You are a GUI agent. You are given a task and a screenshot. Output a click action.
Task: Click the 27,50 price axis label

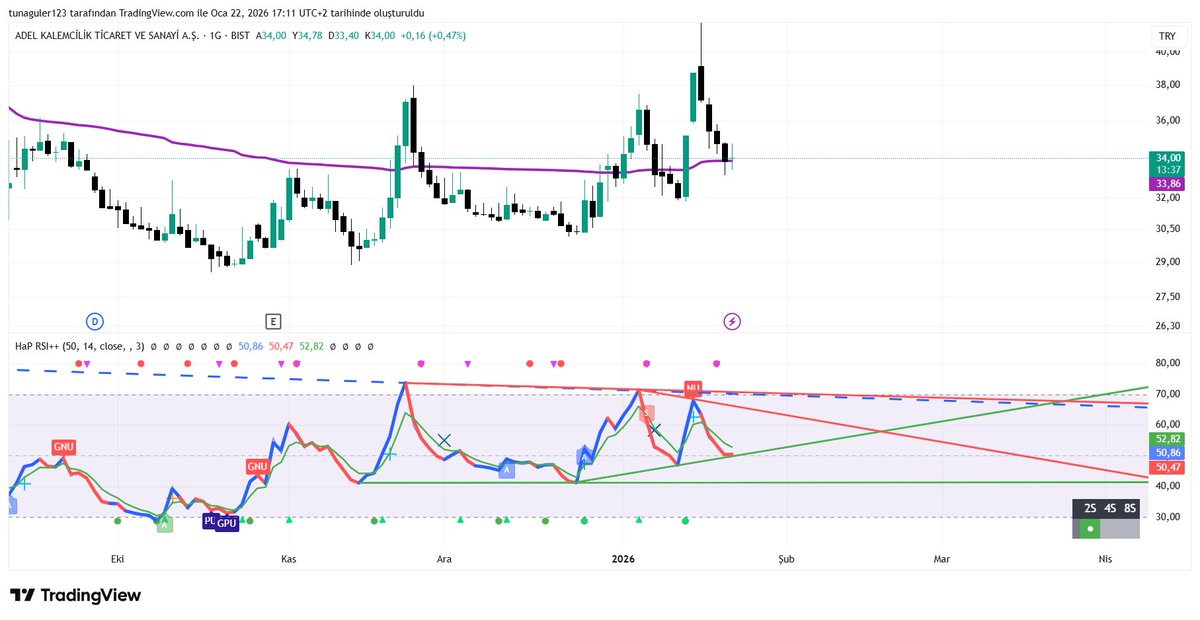(1168, 297)
